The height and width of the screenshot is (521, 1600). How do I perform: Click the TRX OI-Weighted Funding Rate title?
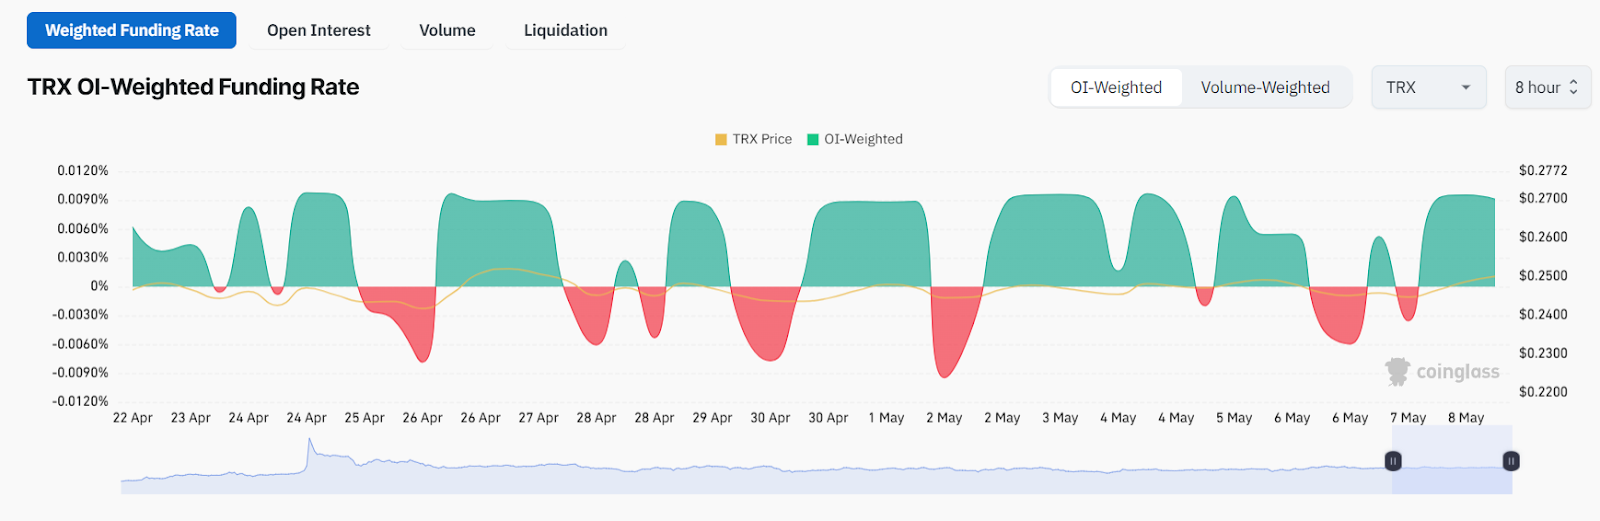[193, 87]
